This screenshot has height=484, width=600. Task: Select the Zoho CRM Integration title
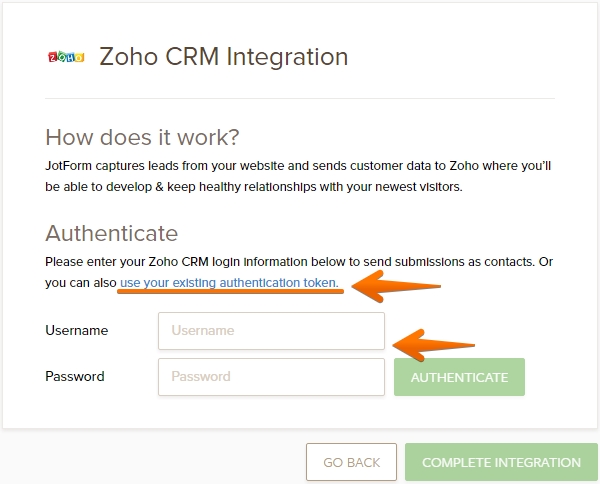pos(224,57)
